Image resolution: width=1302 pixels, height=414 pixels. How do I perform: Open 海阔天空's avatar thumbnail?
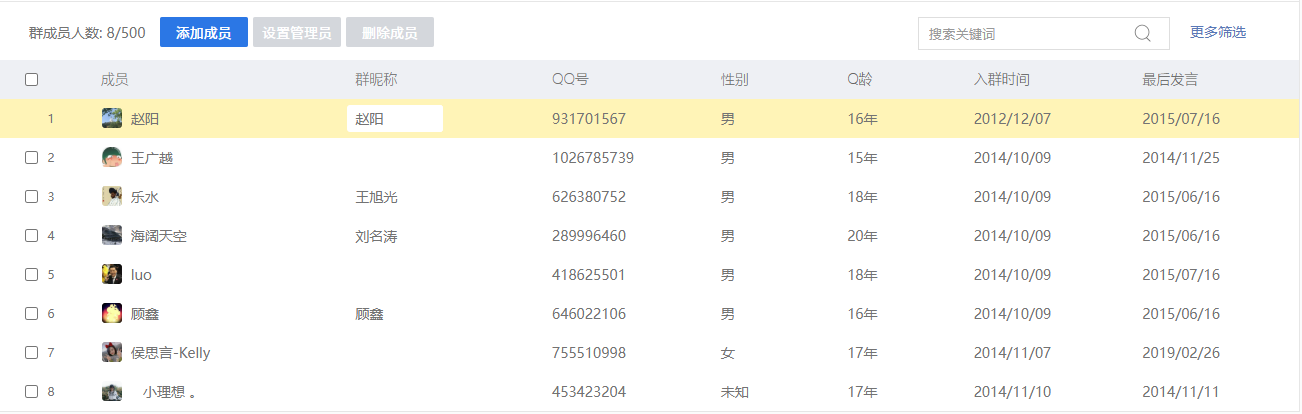[x=112, y=235]
